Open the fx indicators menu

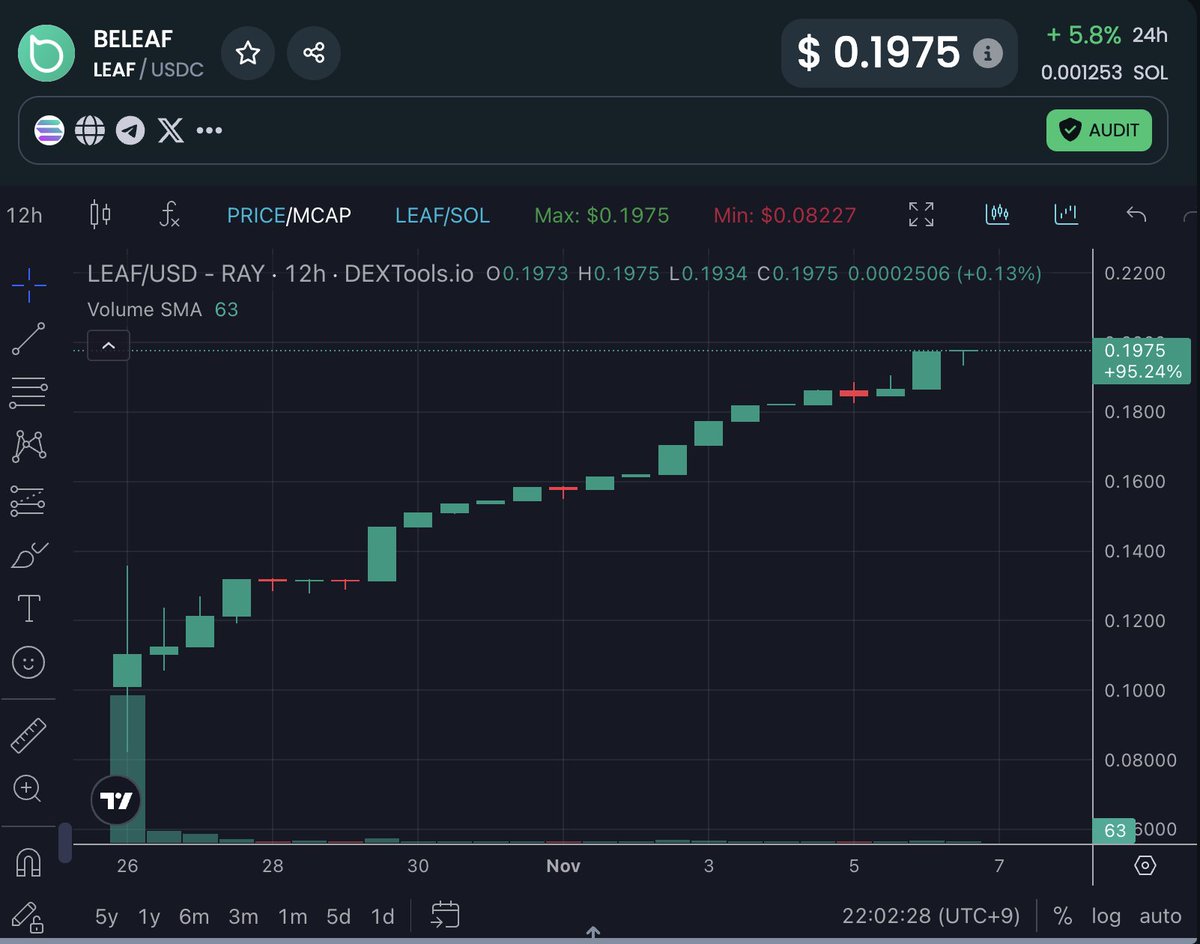tap(171, 214)
